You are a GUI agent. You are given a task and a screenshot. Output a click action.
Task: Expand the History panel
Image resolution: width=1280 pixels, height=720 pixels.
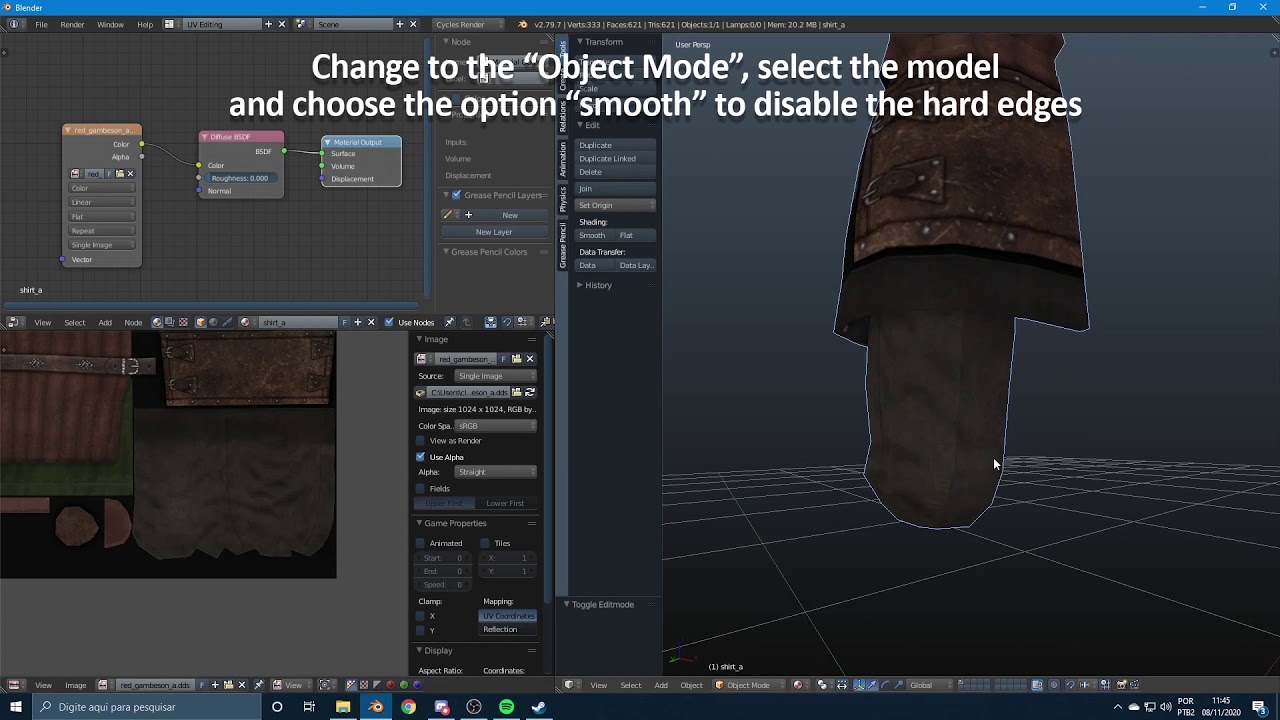(579, 285)
